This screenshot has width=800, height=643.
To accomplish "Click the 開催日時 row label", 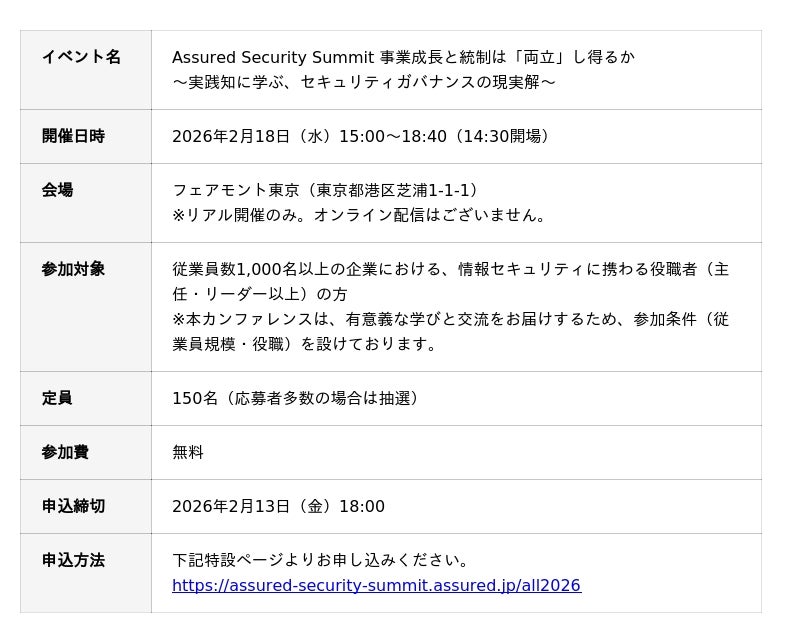I will (73, 136).
